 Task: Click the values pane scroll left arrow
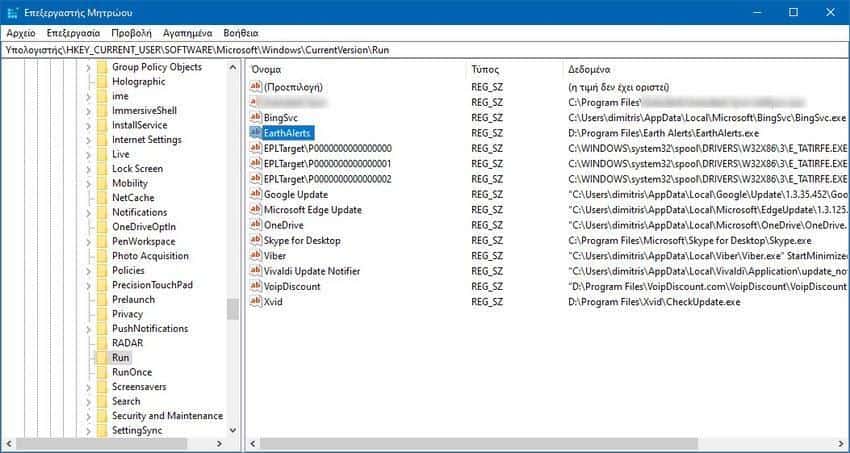(x=252, y=444)
